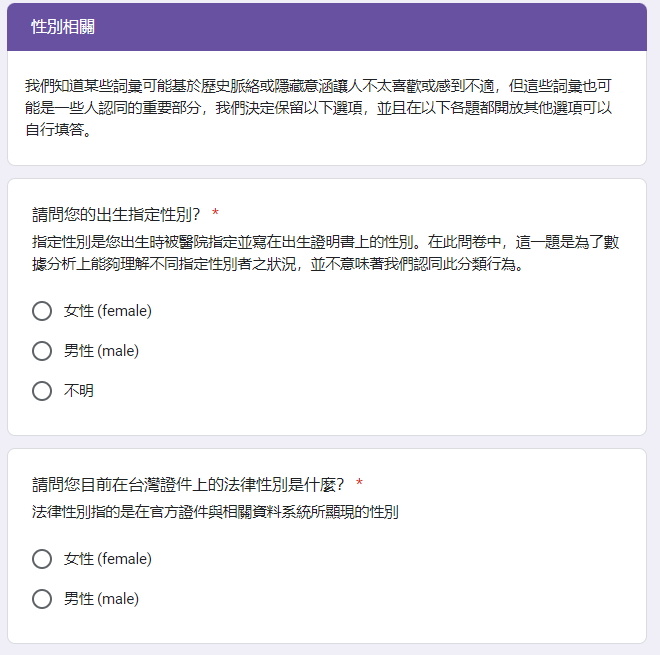Click question title 請問您的出生指定性別?
This screenshot has width=660, height=655.
tap(116, 215)
